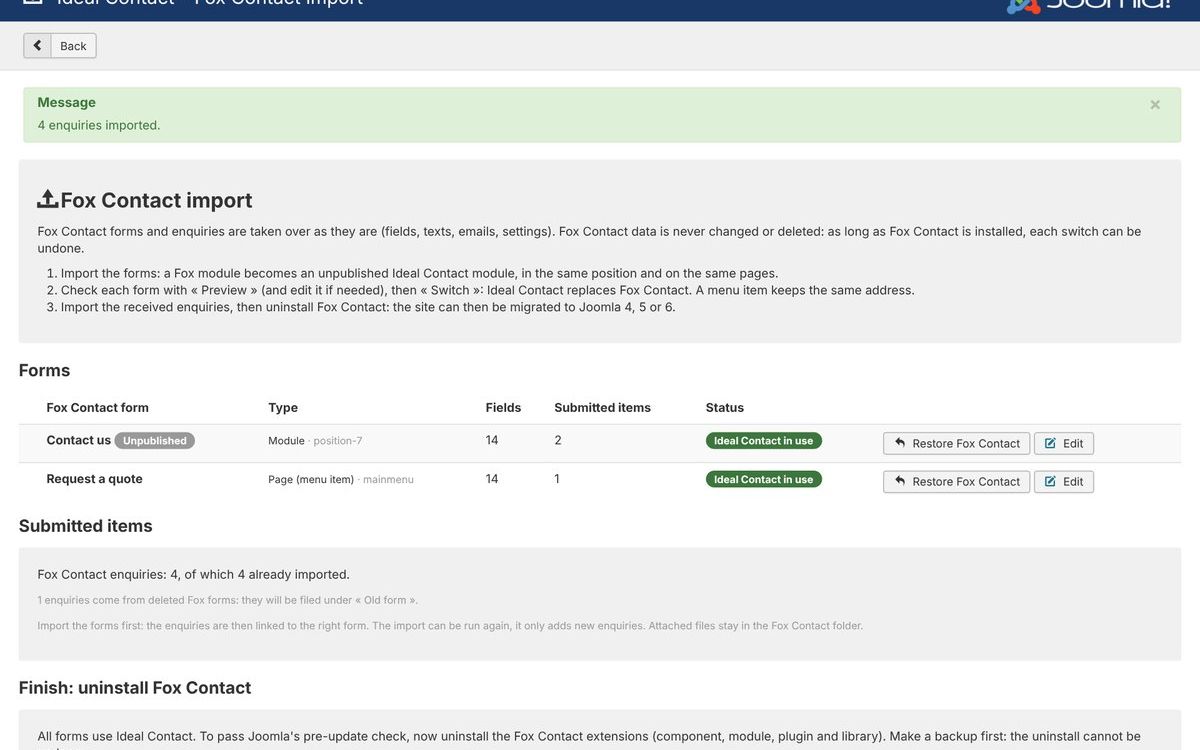Click the 'Message' alert heading
Image resolution: width=1200 pixels, height=750 pixels.
pos(66,102)
